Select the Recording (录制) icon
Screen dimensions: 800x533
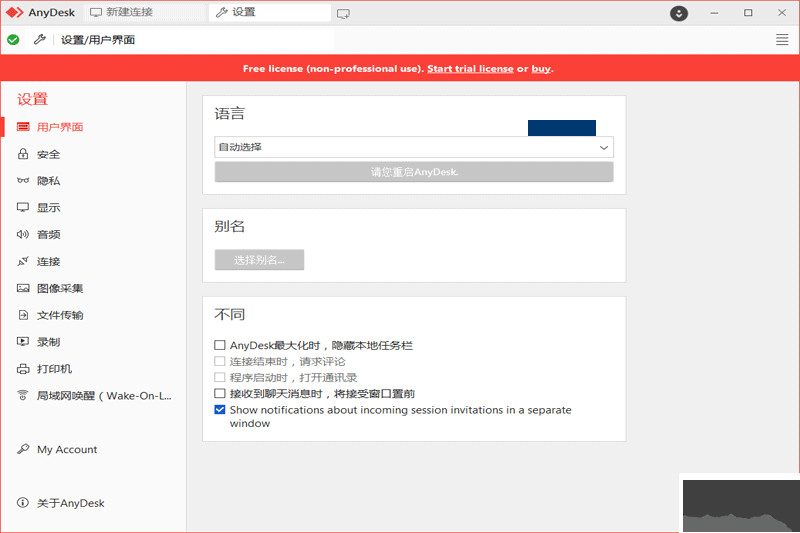(x=23, y=342)
